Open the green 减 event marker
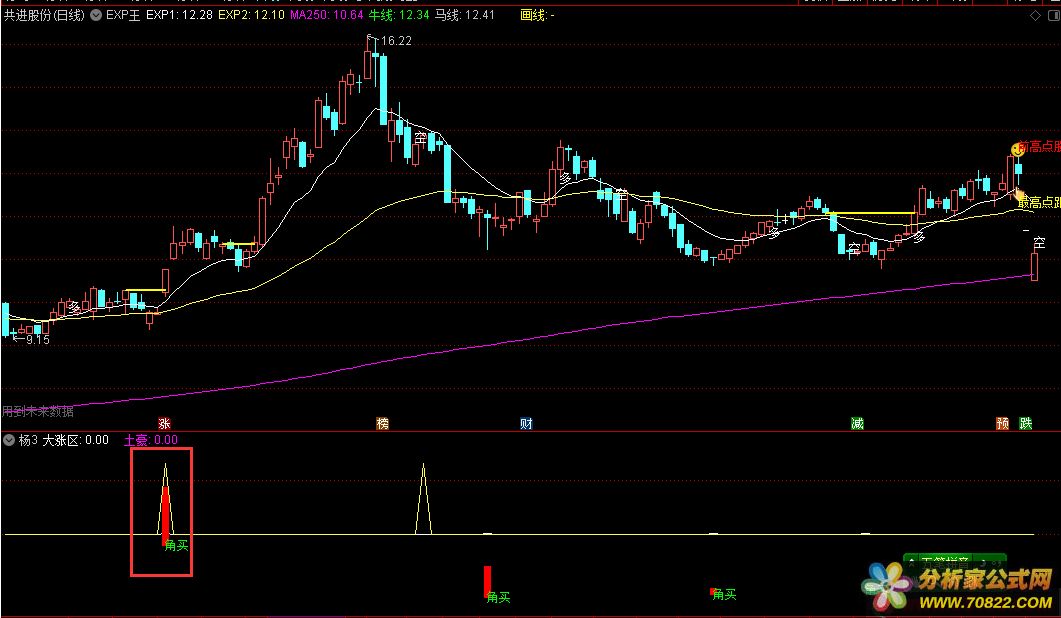Viewport: 1061px width, 618px height. point(857,424)
